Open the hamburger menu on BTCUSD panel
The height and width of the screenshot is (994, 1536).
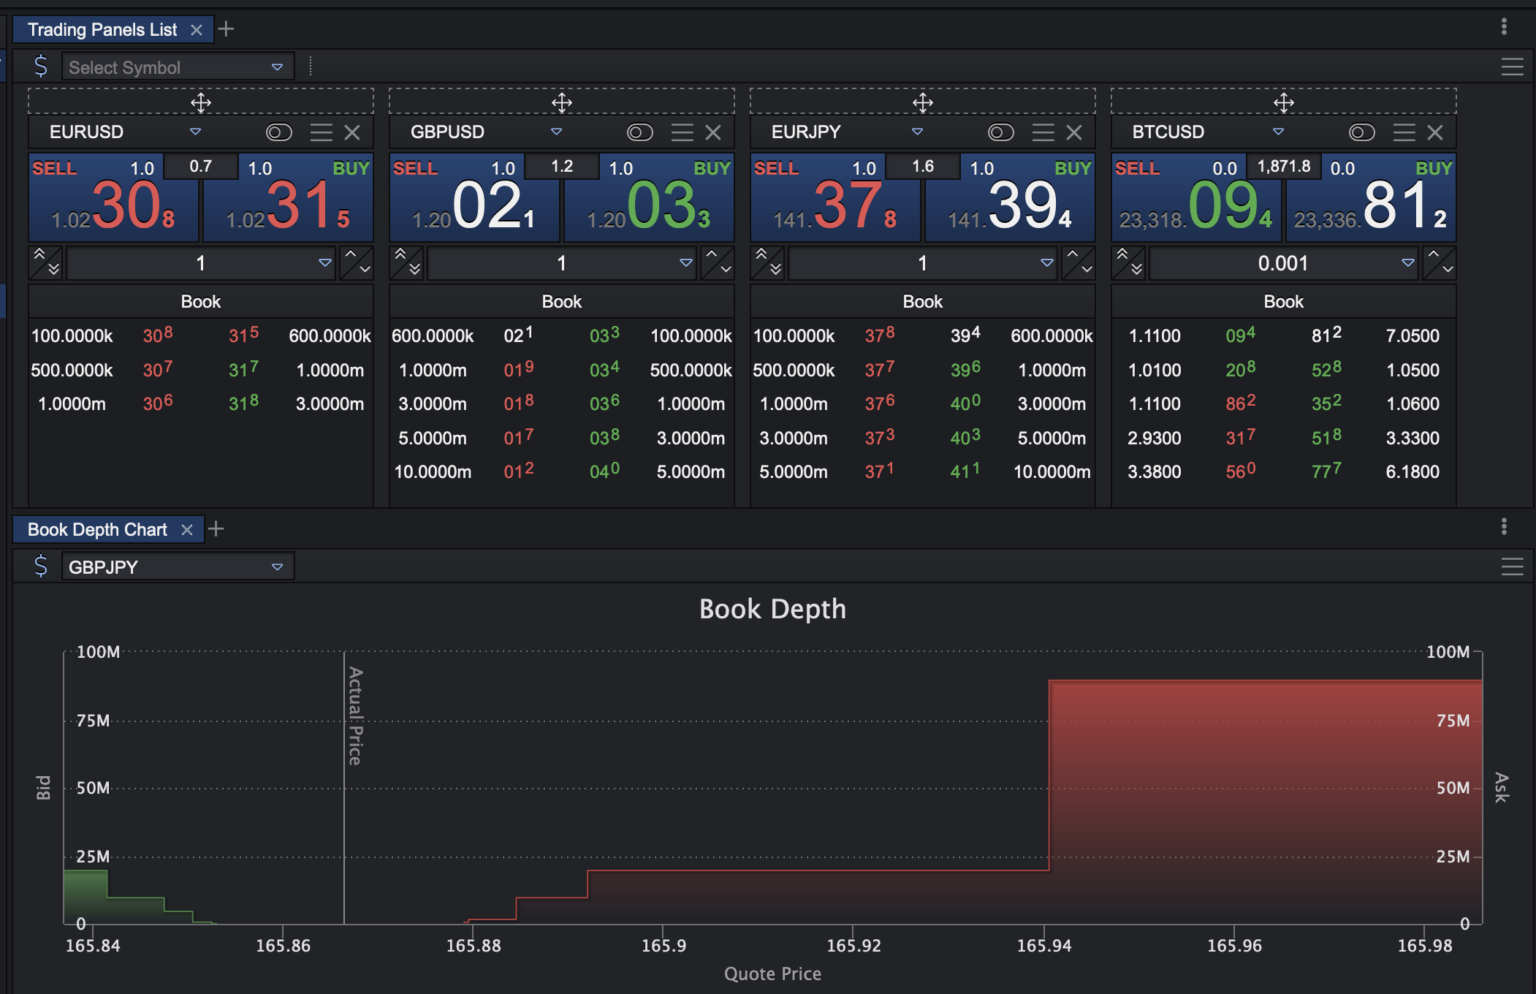click(1403, 132)
